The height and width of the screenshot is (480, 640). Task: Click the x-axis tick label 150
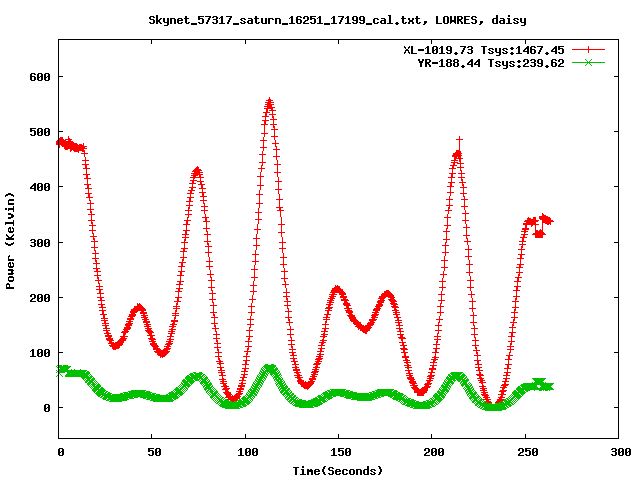click(340, 452)
